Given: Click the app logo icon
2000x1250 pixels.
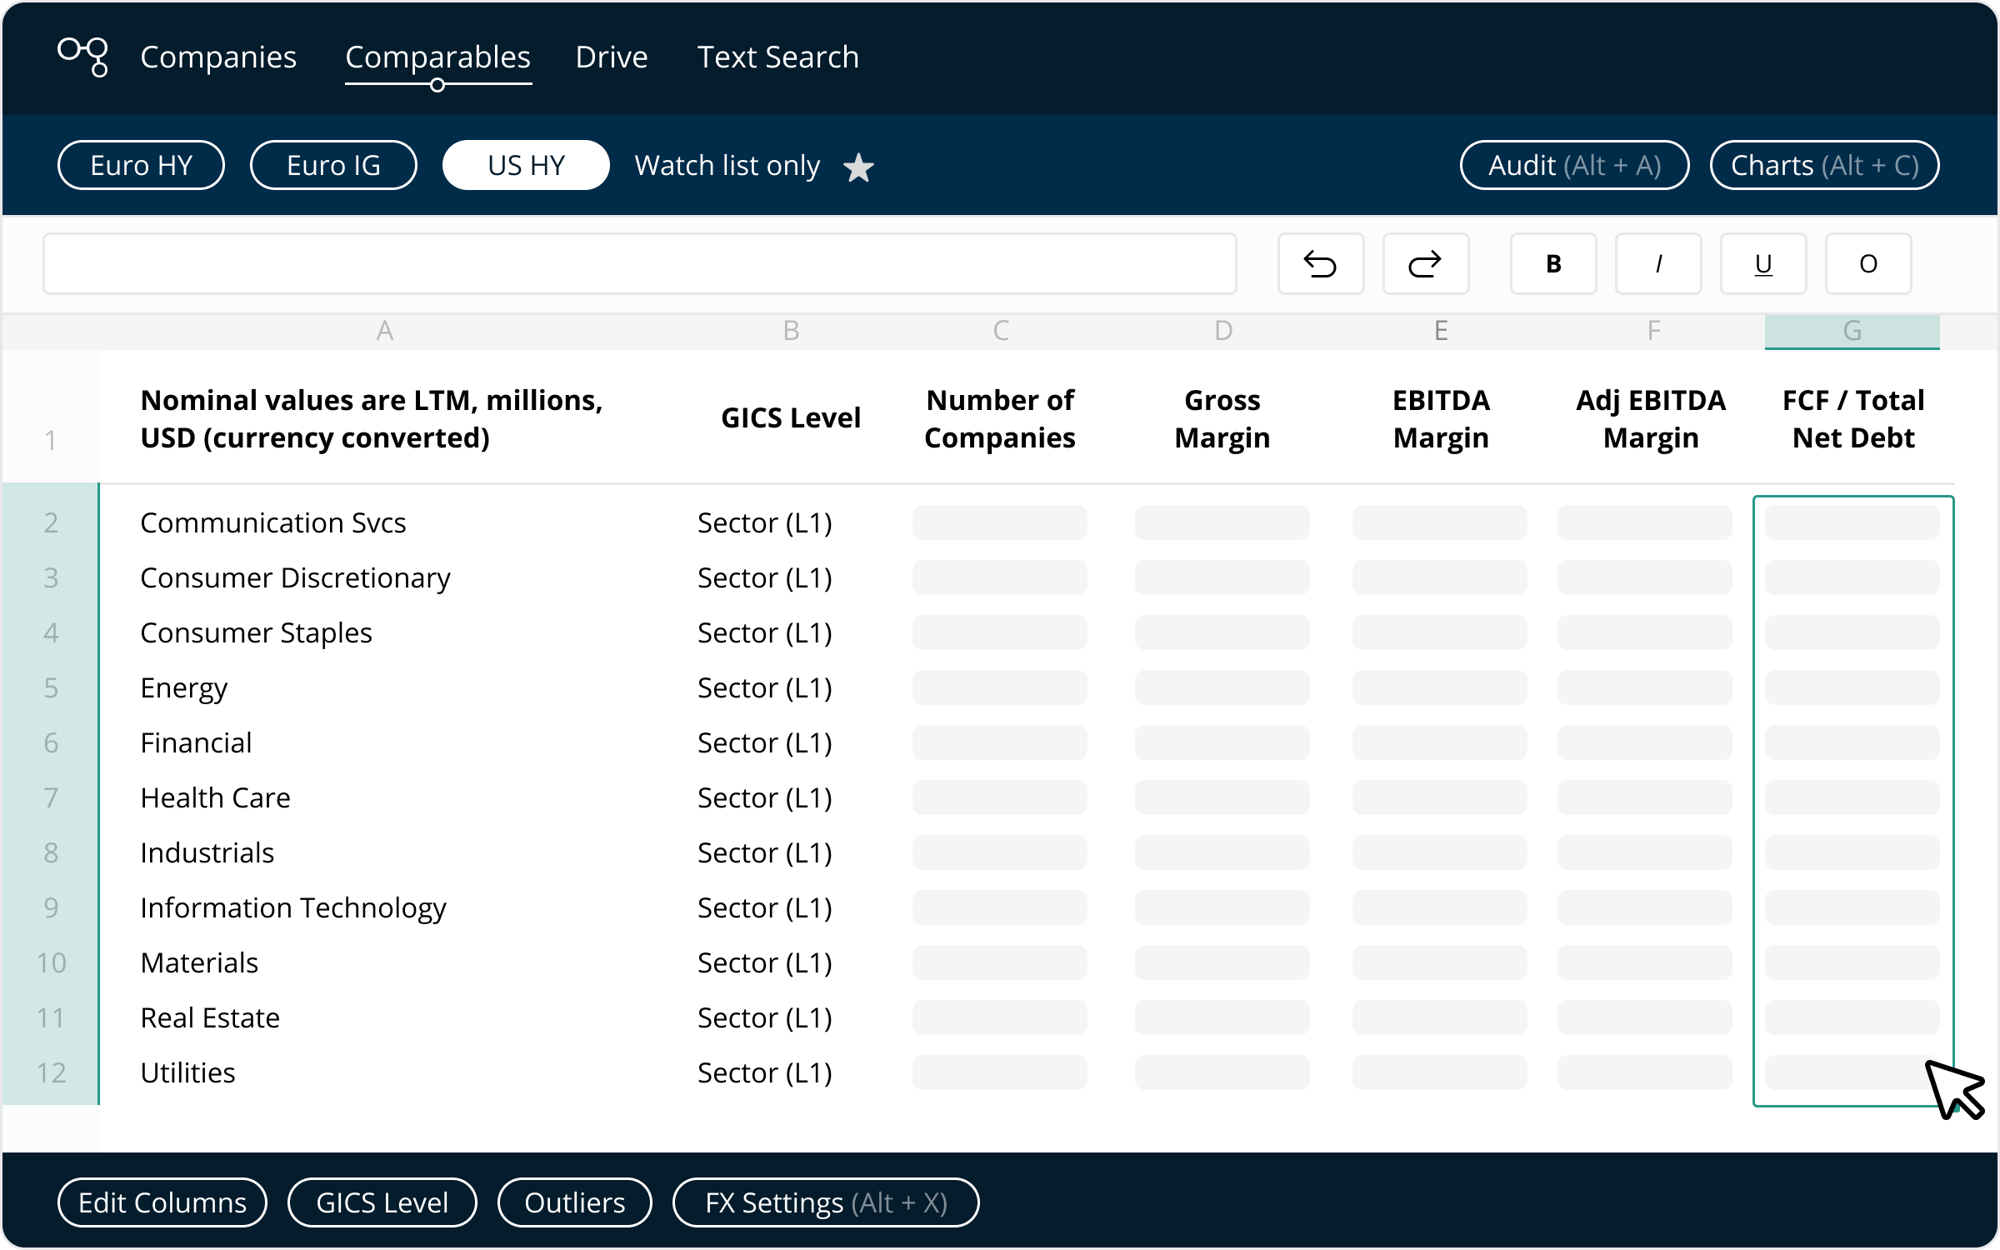Looking at the screenshot, I should (83, 57).
